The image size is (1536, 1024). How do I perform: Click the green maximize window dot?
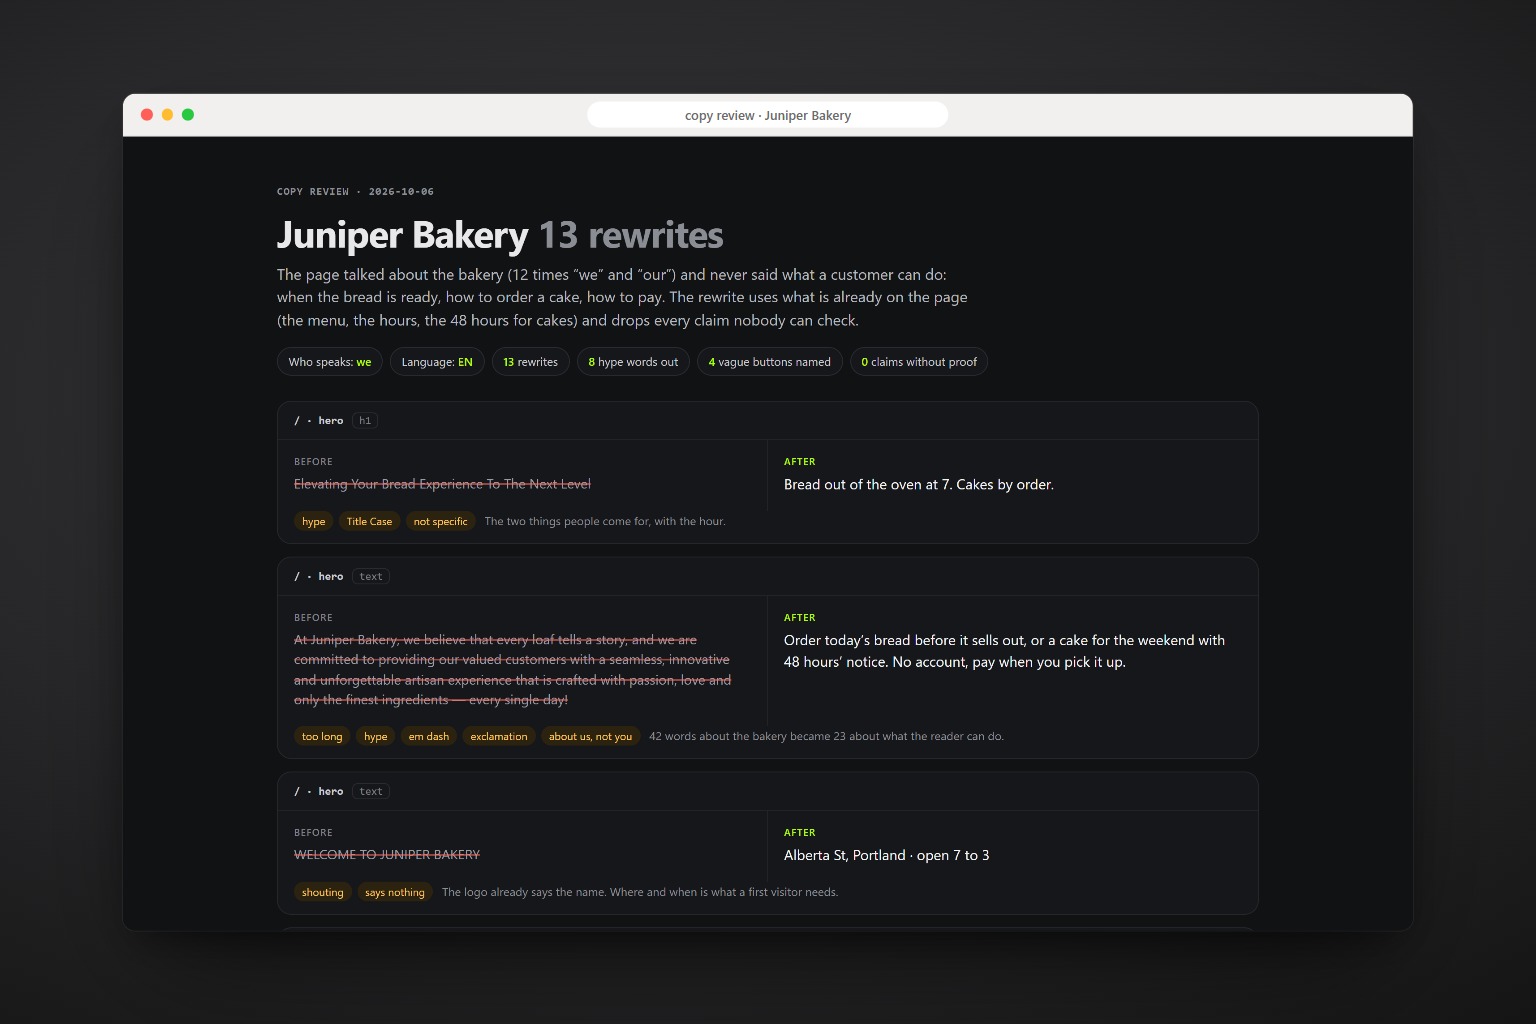pyautogui.click(x=188, y=115)
